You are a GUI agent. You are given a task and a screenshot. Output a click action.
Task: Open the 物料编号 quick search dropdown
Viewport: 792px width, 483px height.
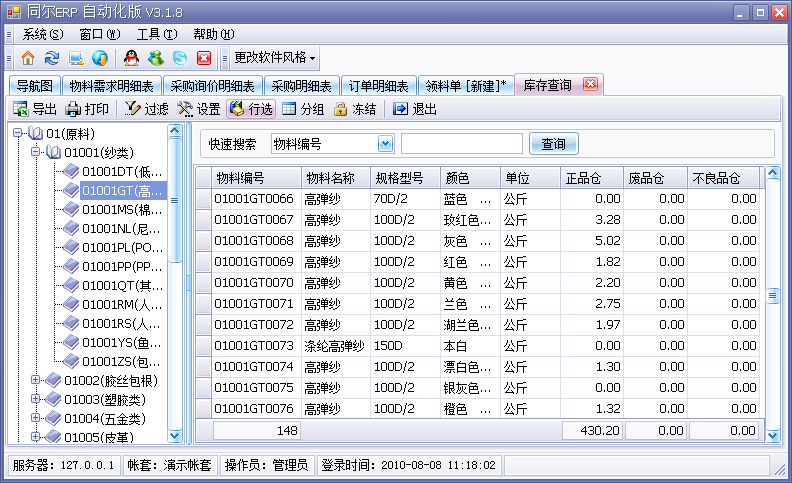click(385, 144)
